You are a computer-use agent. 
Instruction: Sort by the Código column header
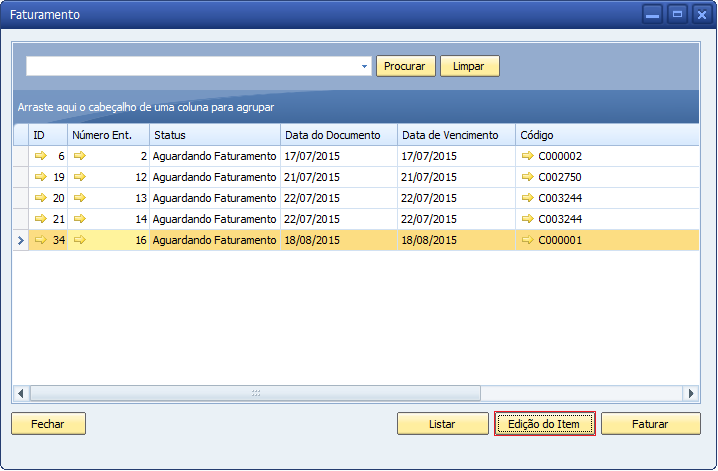pyautogui.click(x=607, y=135)
